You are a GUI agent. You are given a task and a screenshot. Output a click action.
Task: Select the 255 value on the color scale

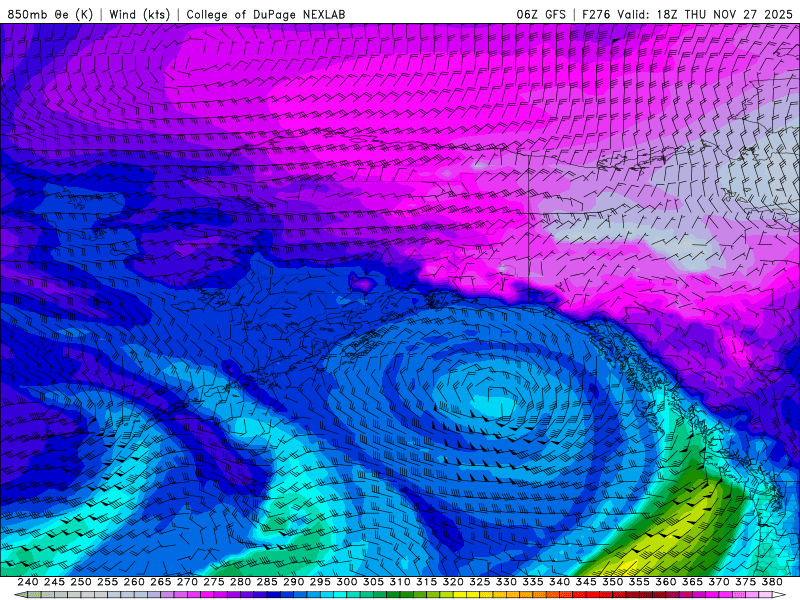pyautogui.click(x=107, y=582)
